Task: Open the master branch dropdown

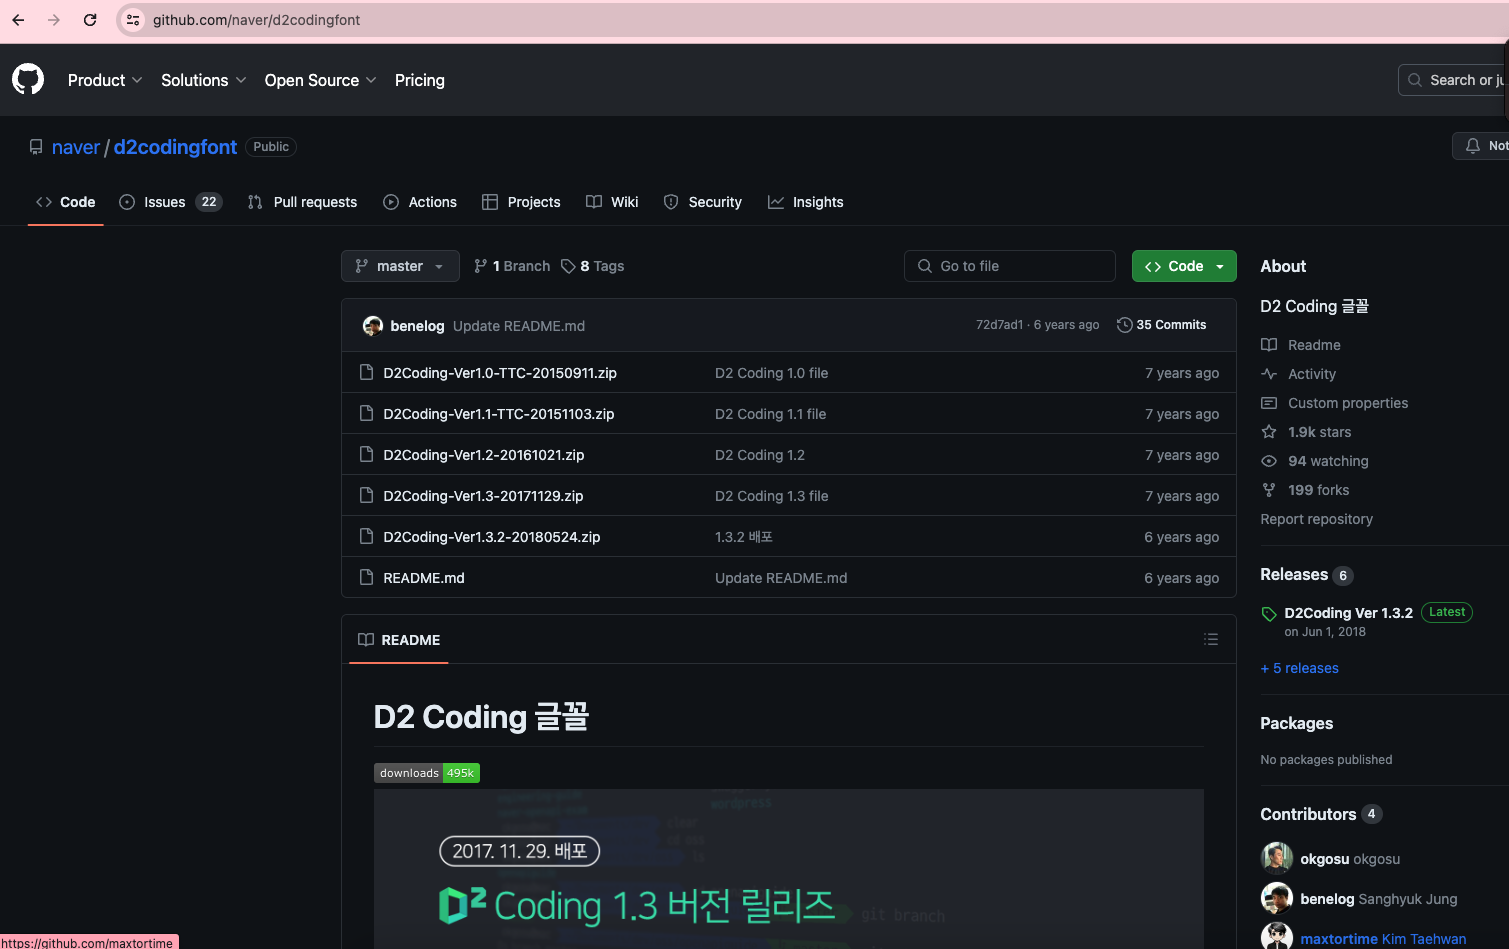Action: pyautogui.click(x=400, y=266)
